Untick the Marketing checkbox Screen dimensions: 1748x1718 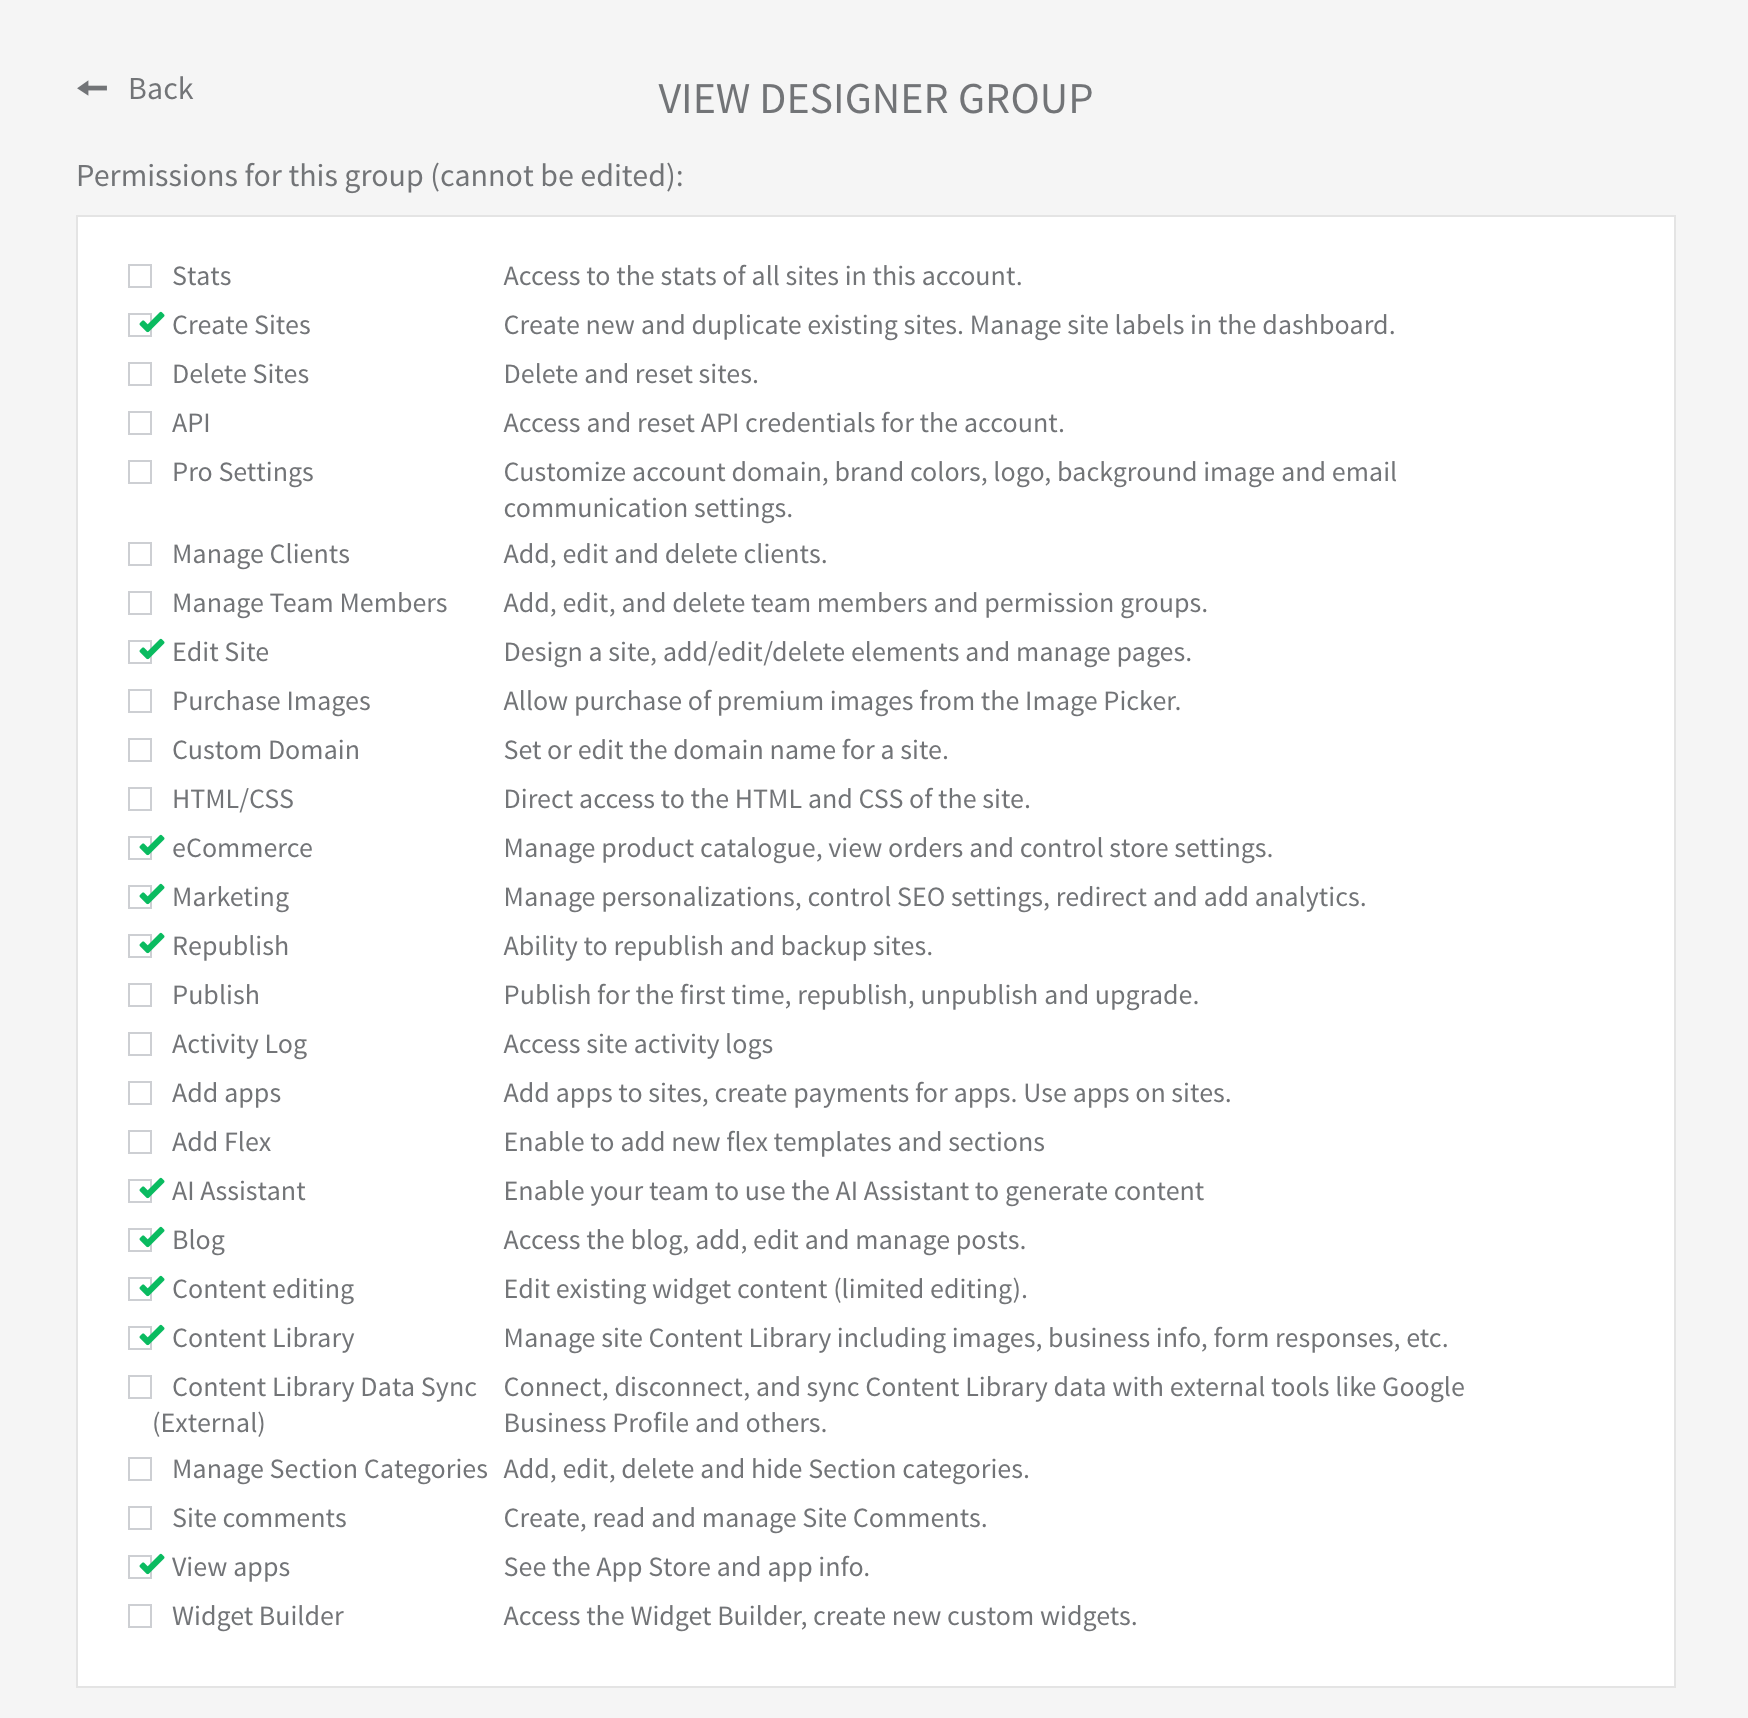140,897
